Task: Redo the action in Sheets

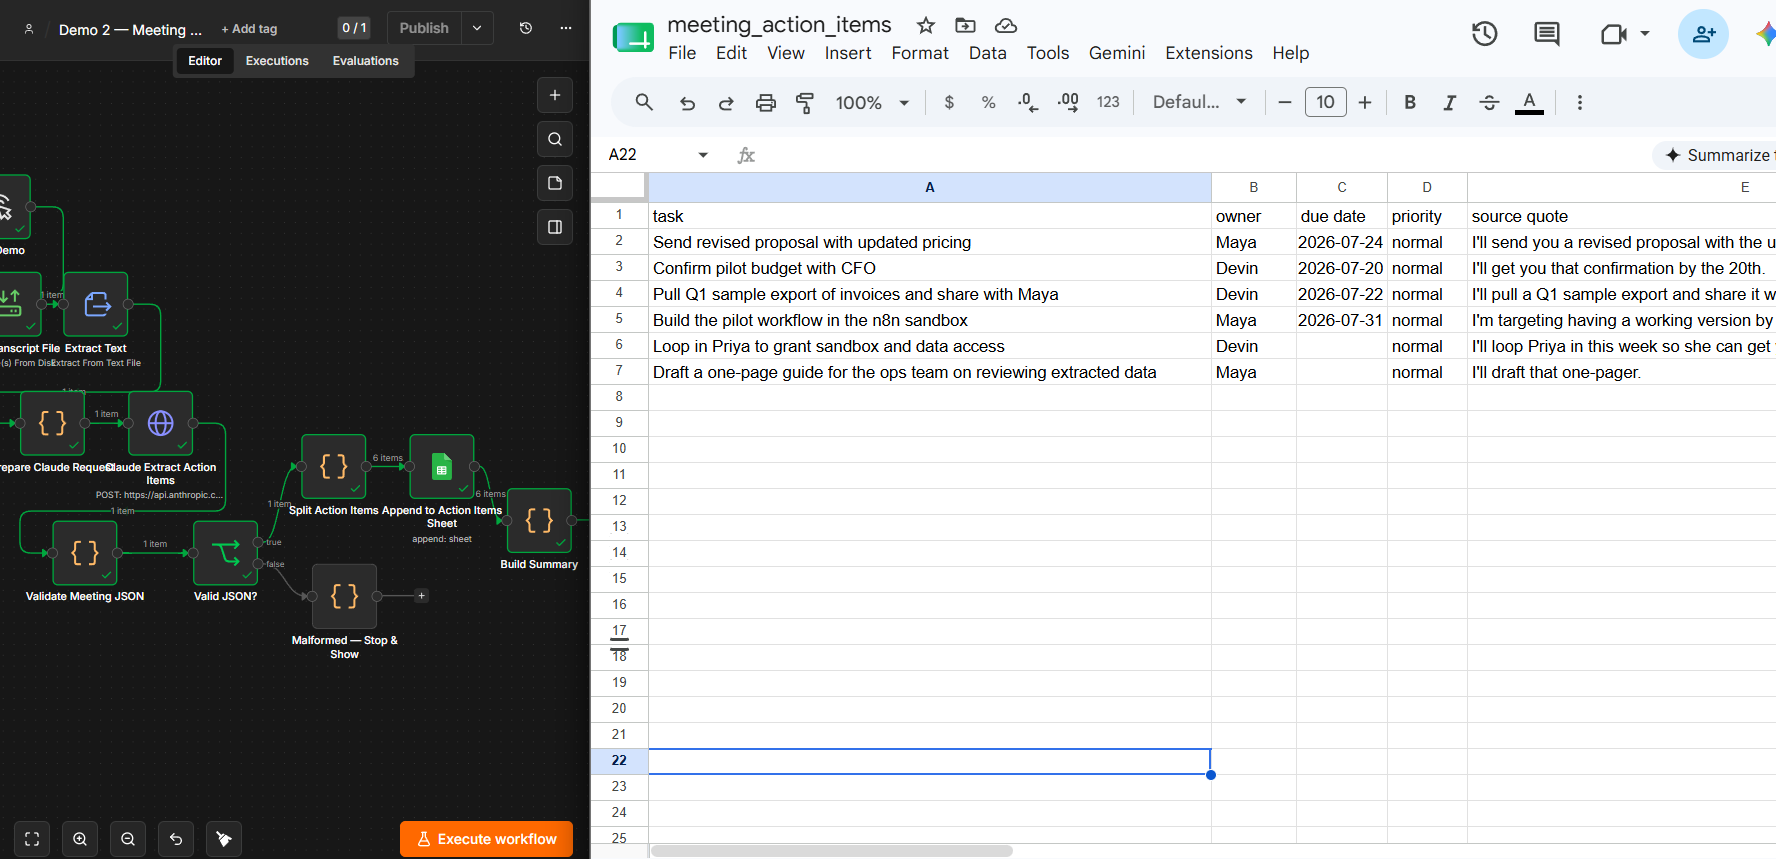Action: tap(726, 102)
